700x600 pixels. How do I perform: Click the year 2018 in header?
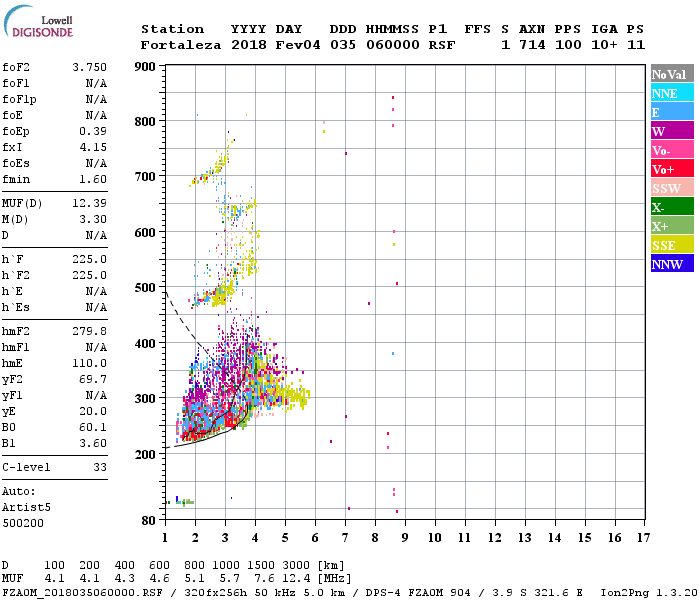(x=249, y=45)
